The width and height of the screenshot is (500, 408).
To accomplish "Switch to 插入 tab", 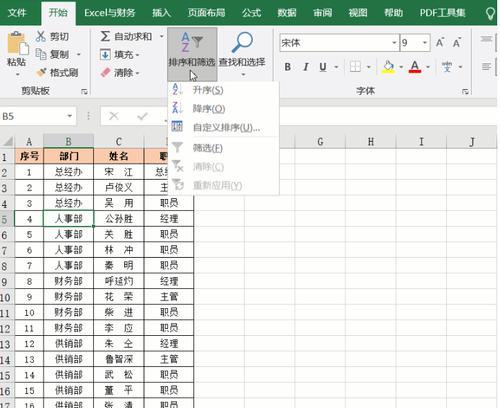I will coord(162,13).
